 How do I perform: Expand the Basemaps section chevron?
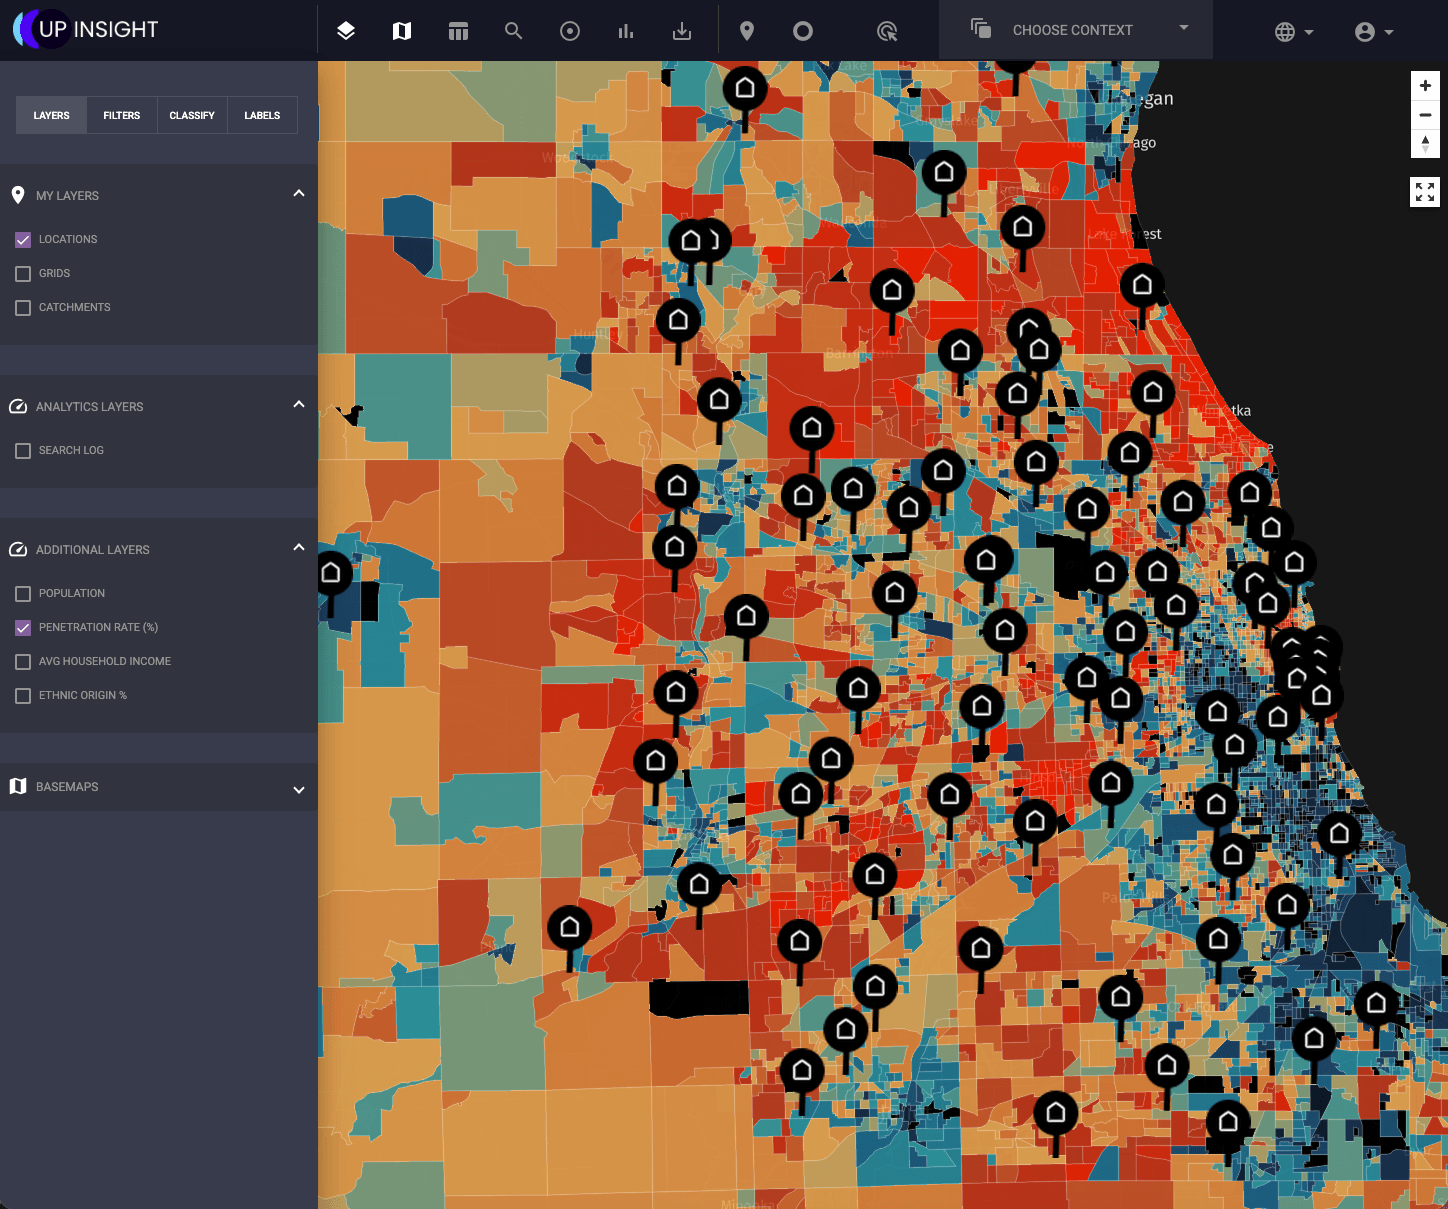point(299,790)
